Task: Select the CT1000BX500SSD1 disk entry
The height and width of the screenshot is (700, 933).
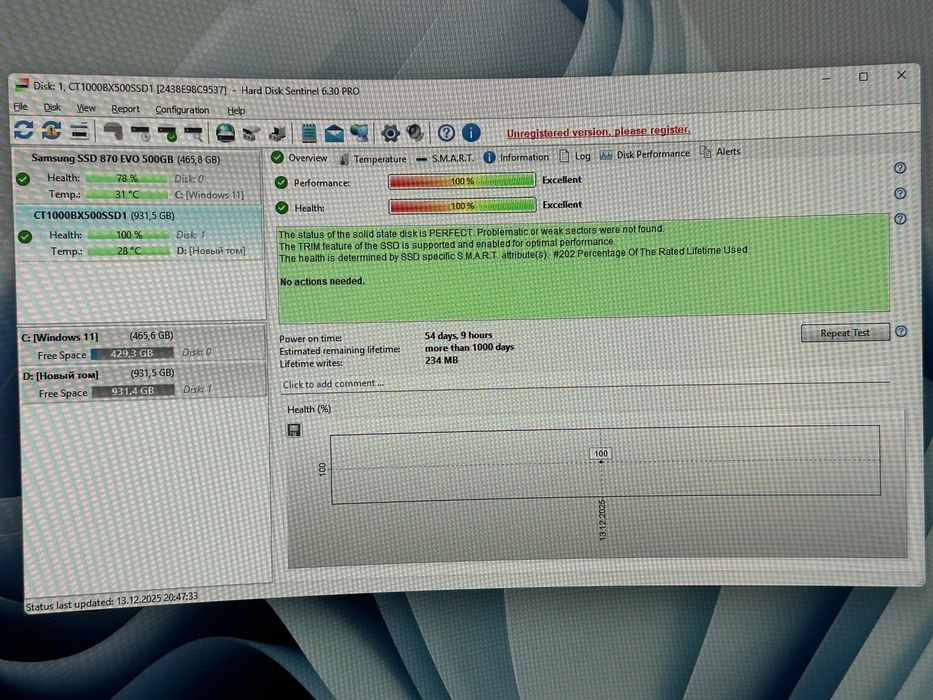Action: 139,233
